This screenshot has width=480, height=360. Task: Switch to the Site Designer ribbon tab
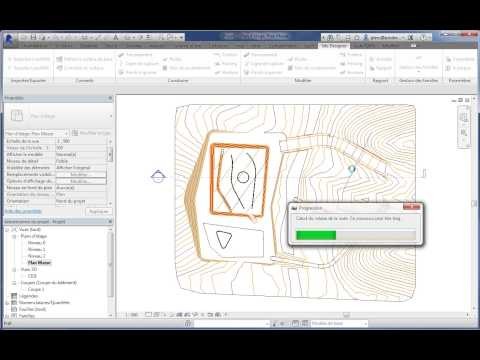pos(334,46)
